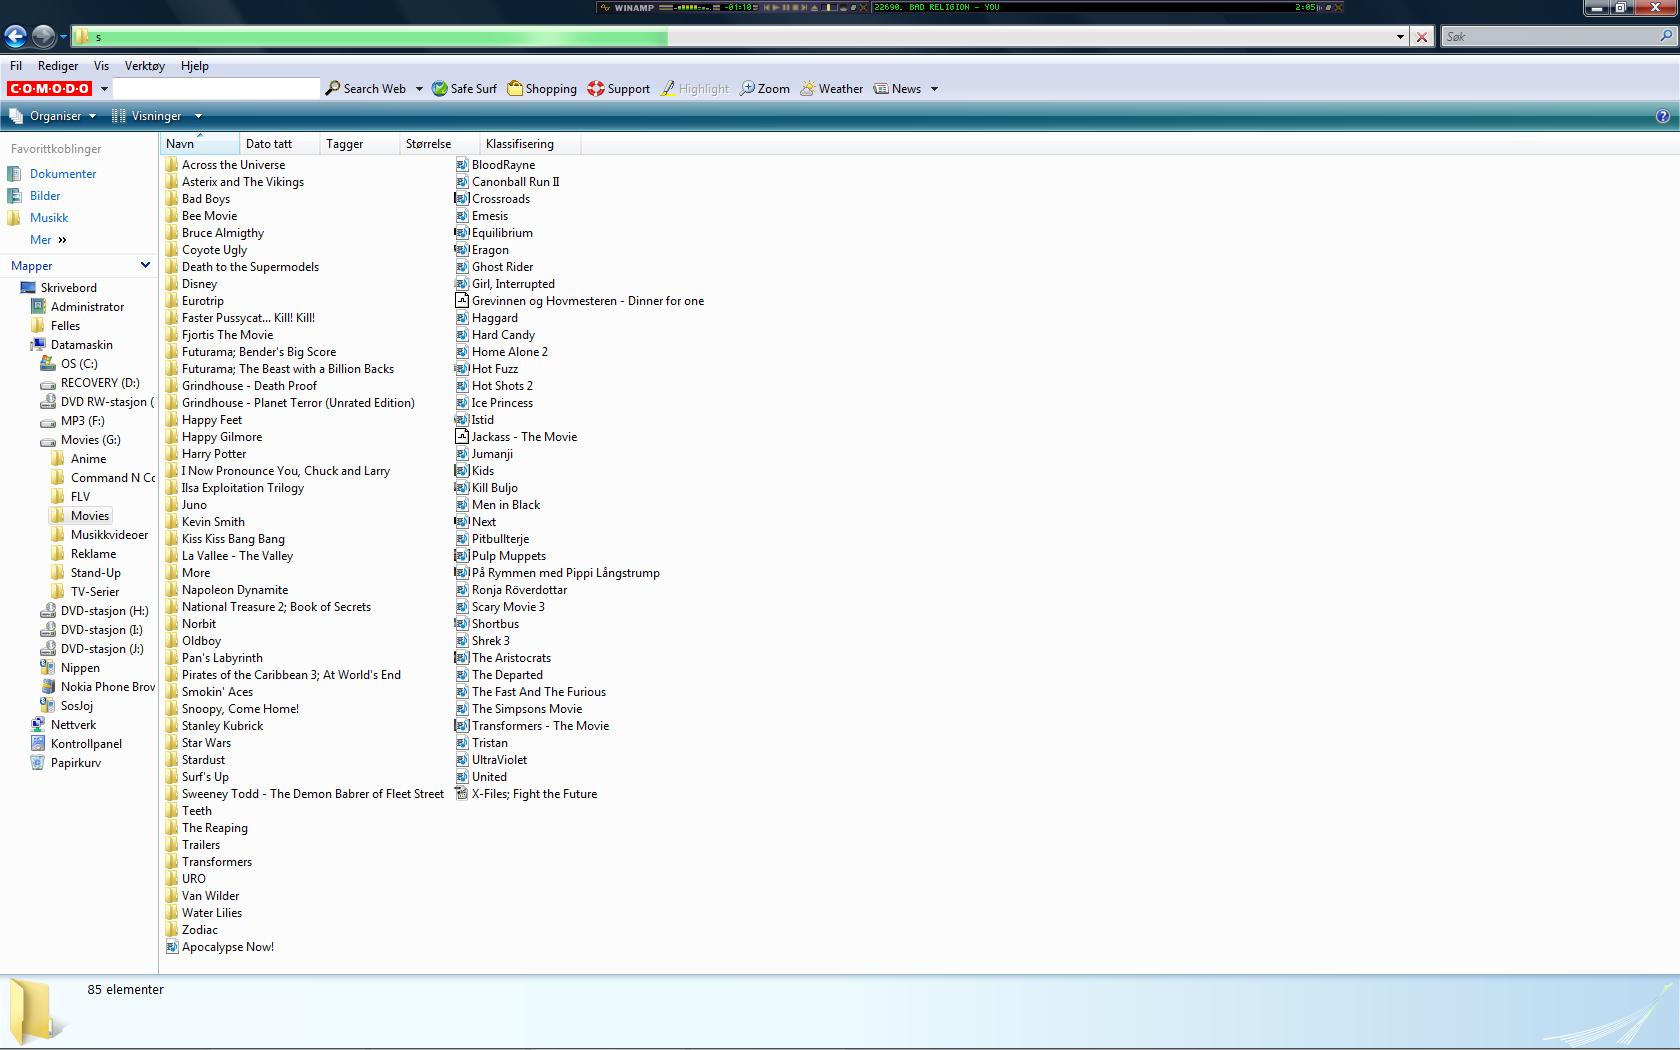Image resolution: width=1680 pixels, height=1050 pixels.
Task: Select På Rymmen med Pippi Långstrump file
Action: (x=558, y=573)
